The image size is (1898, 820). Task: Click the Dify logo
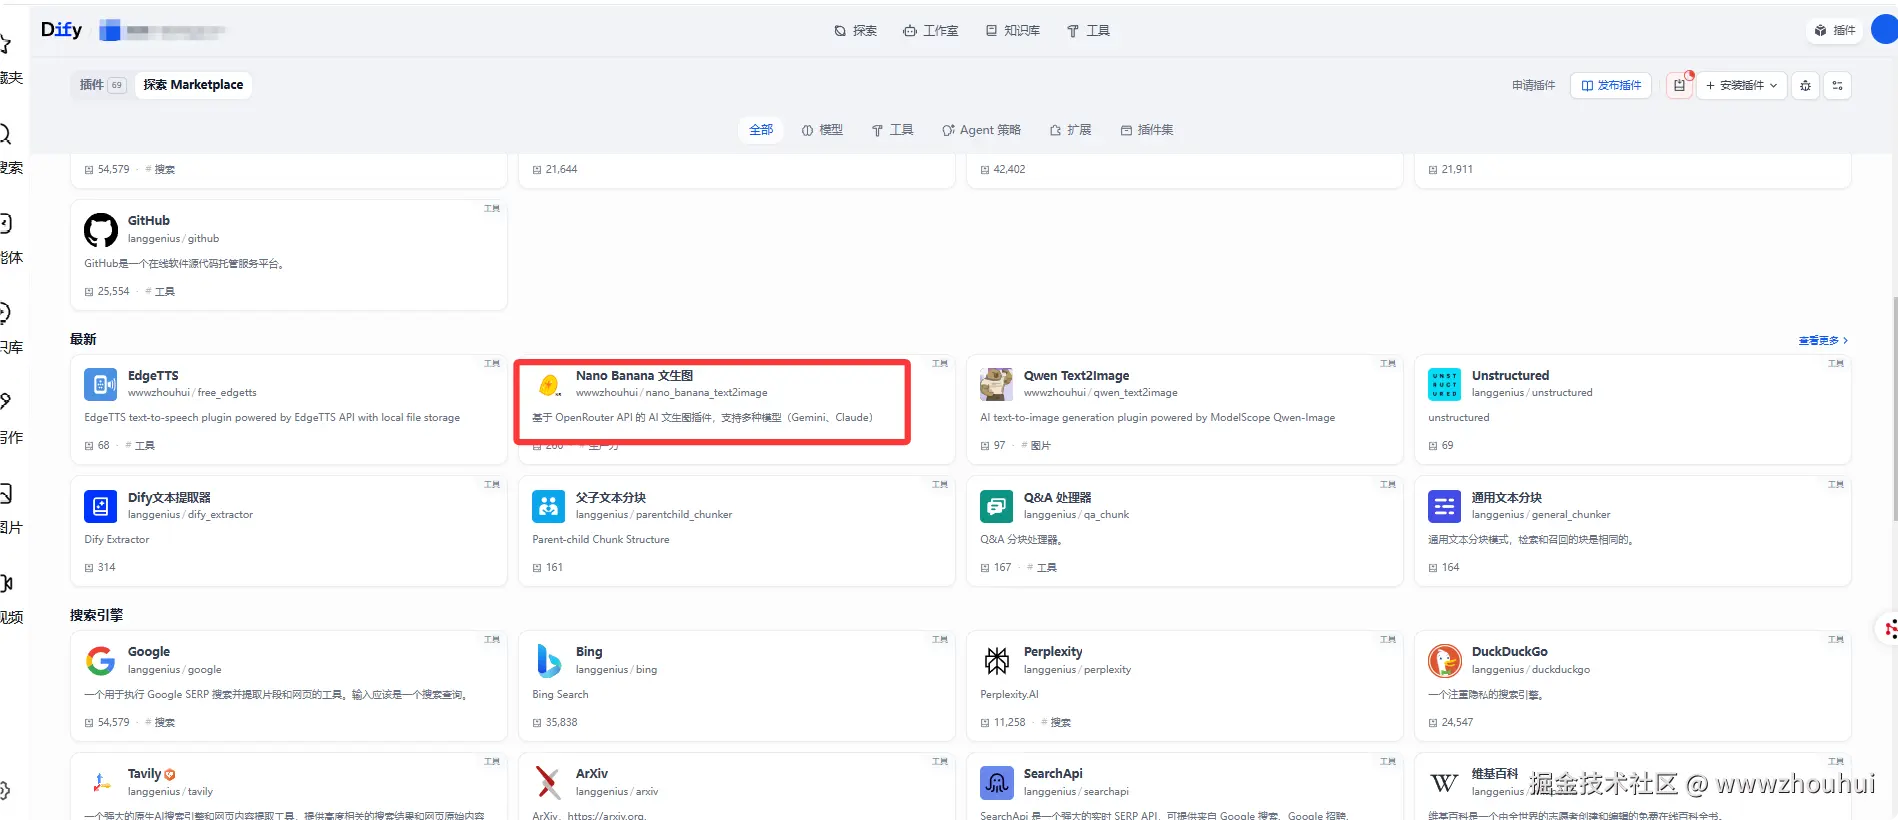click(x=61, y=30)
